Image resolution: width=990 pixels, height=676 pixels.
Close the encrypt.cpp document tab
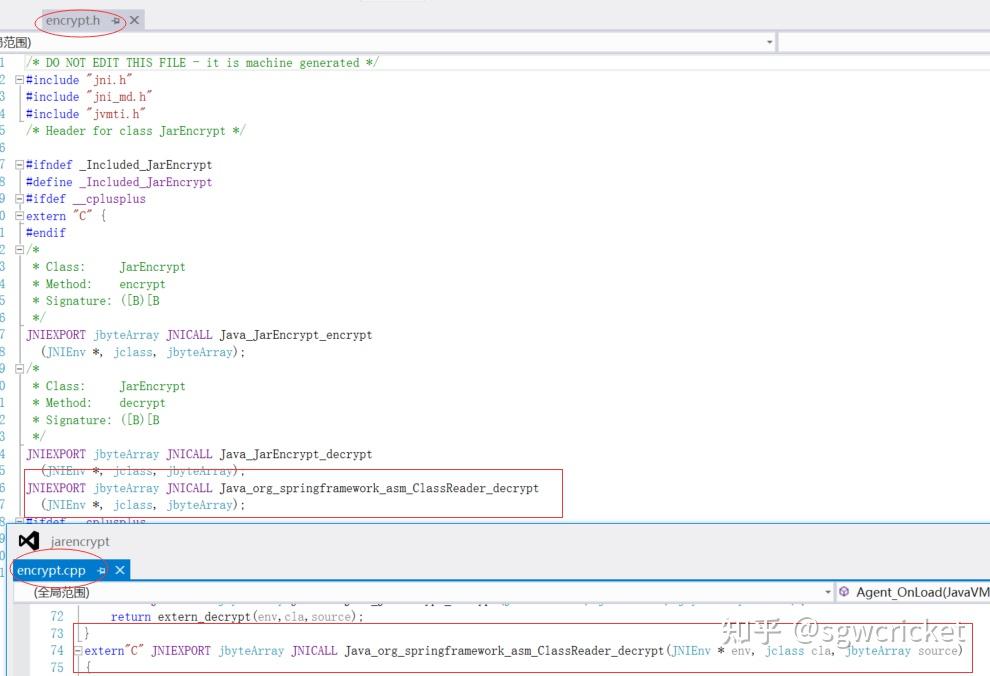coord(120,569)
